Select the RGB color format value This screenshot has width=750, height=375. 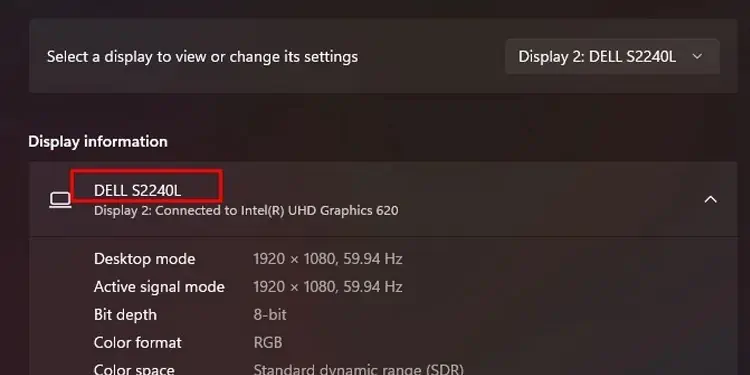coord(268,342)
